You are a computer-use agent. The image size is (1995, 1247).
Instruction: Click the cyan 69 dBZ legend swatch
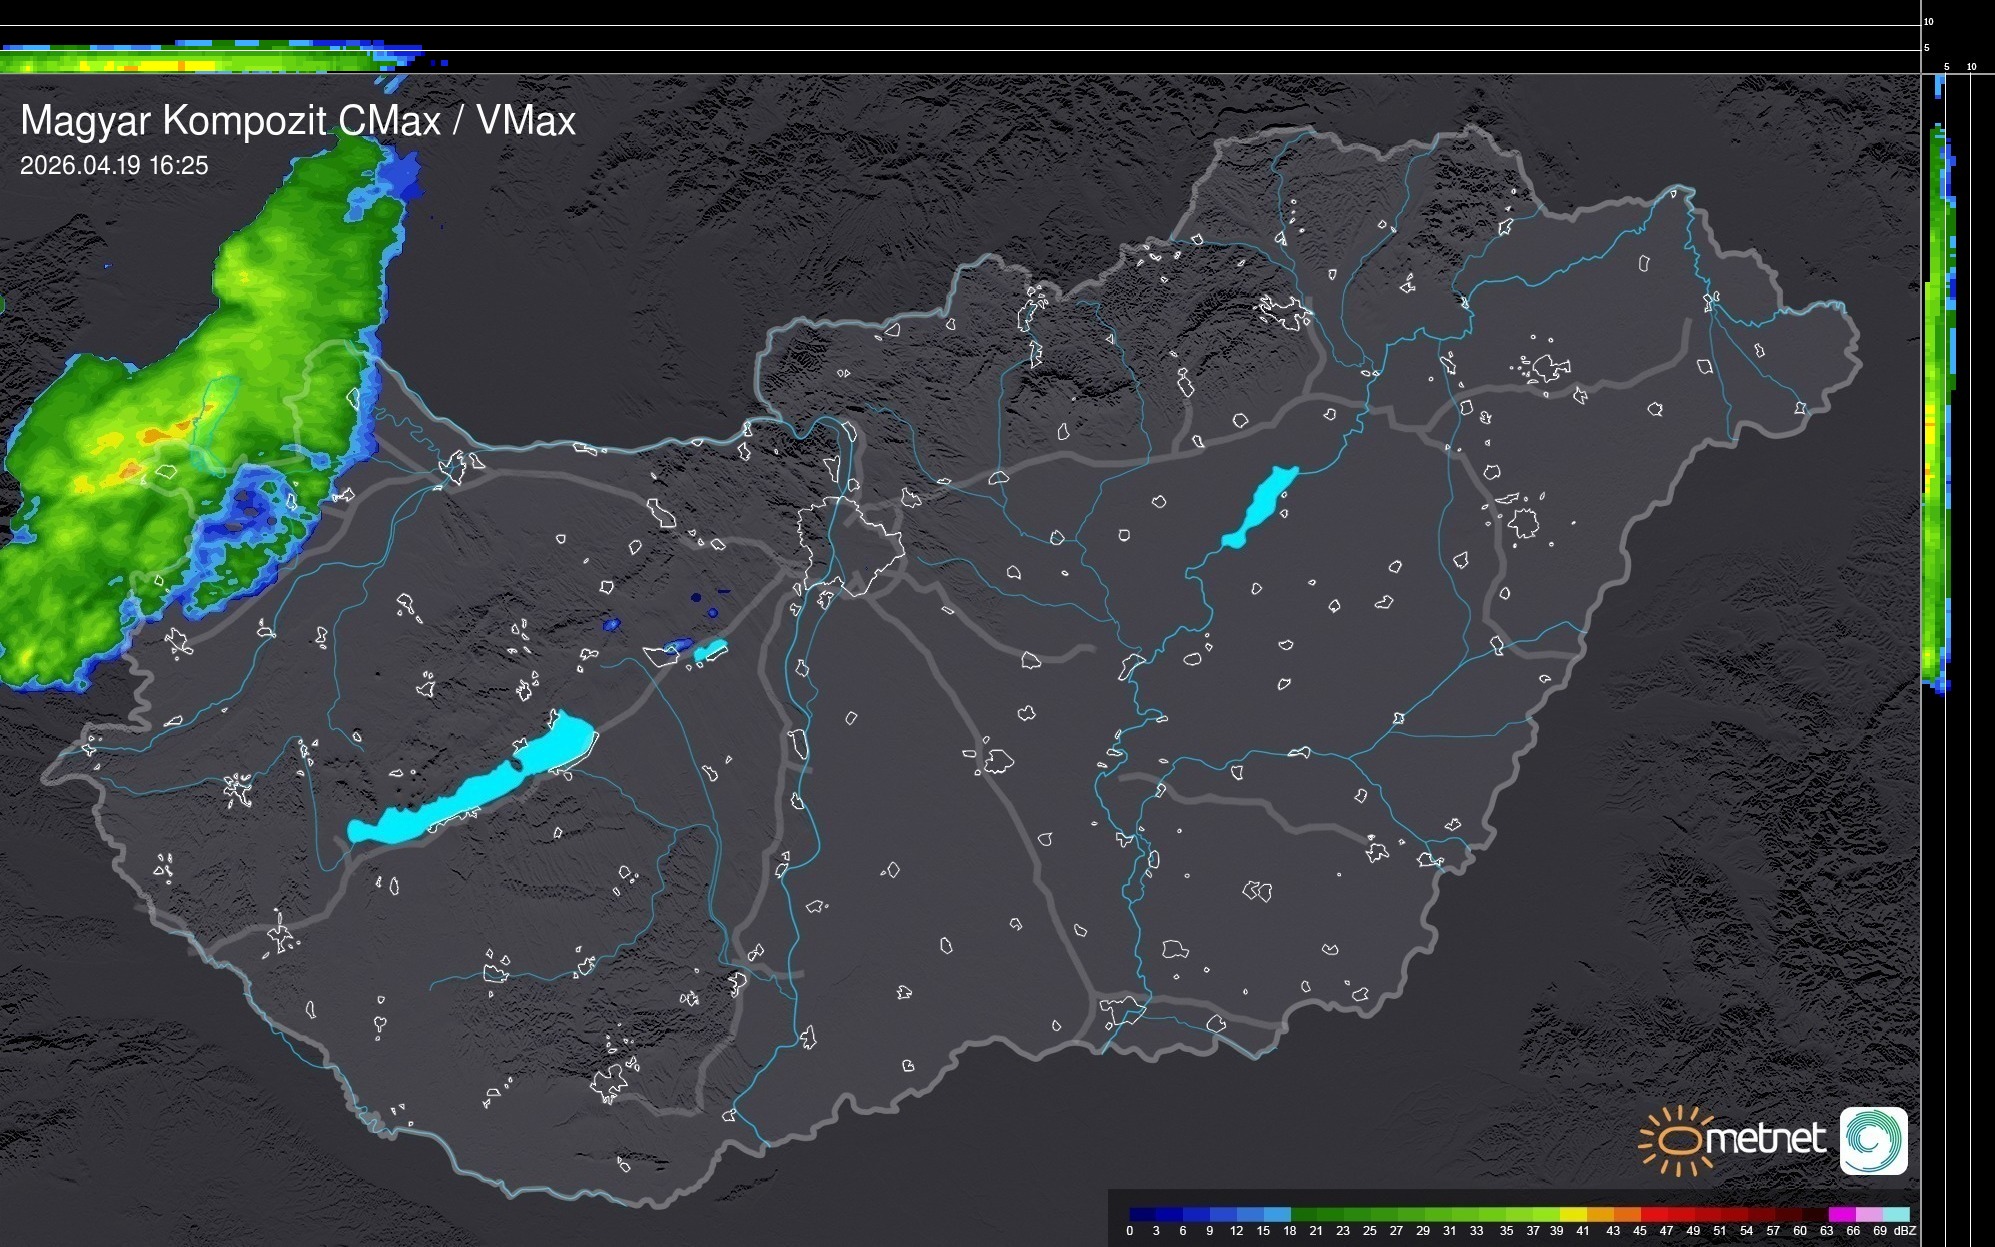click(x=1895, y=1214)
